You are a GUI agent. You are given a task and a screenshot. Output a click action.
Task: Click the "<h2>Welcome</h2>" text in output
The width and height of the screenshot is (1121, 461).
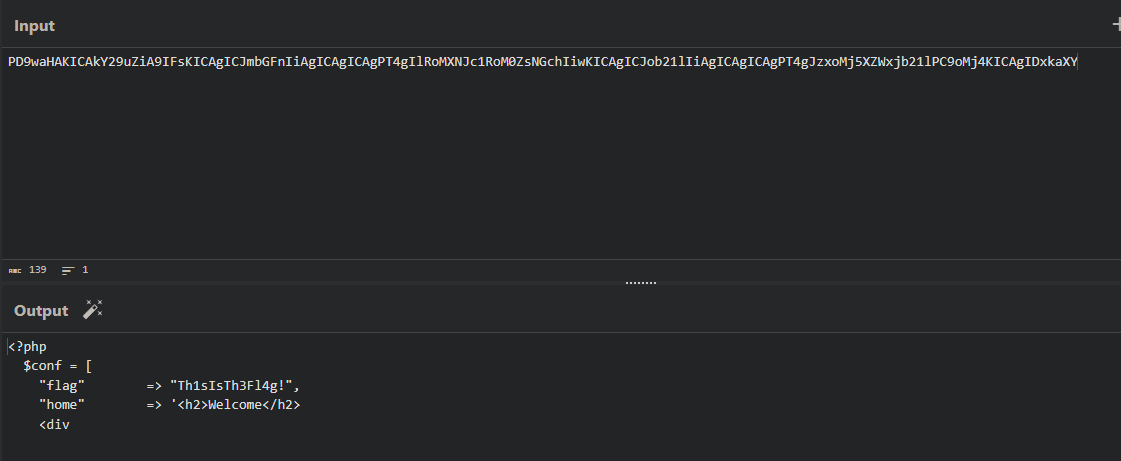click(240, 405)
